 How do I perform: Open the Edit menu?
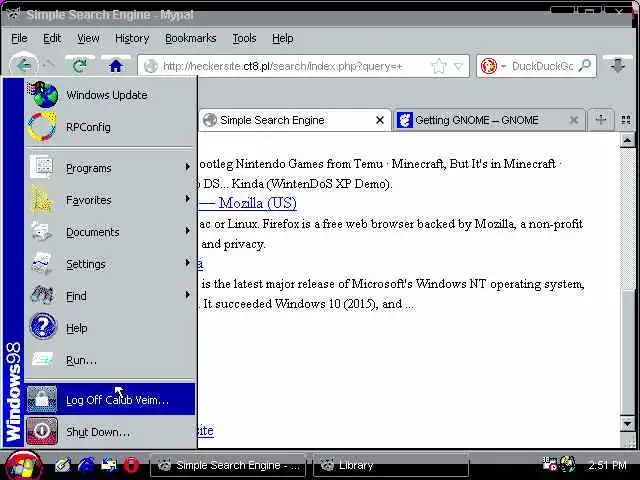click(52, 38)
